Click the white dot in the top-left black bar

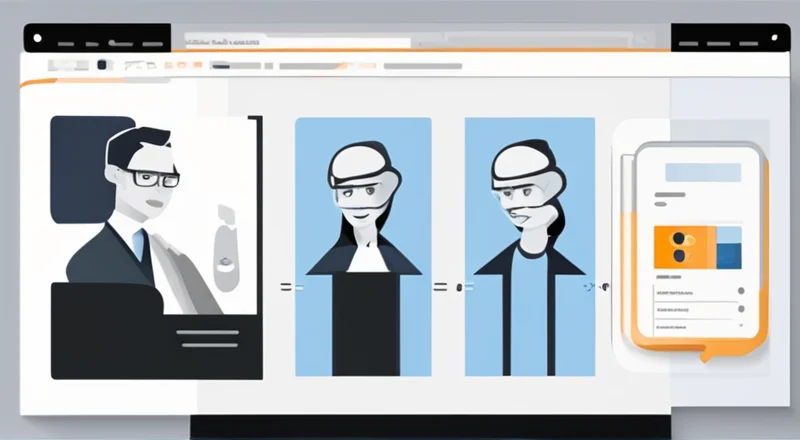tap(38, 39)
